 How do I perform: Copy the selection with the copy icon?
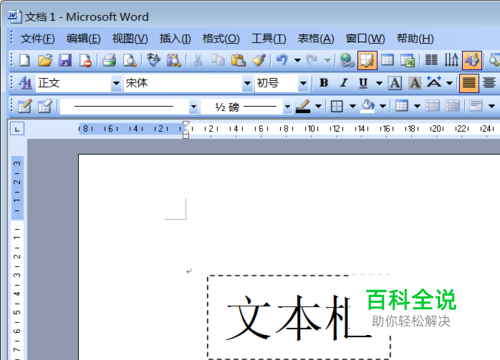(218, 61)
